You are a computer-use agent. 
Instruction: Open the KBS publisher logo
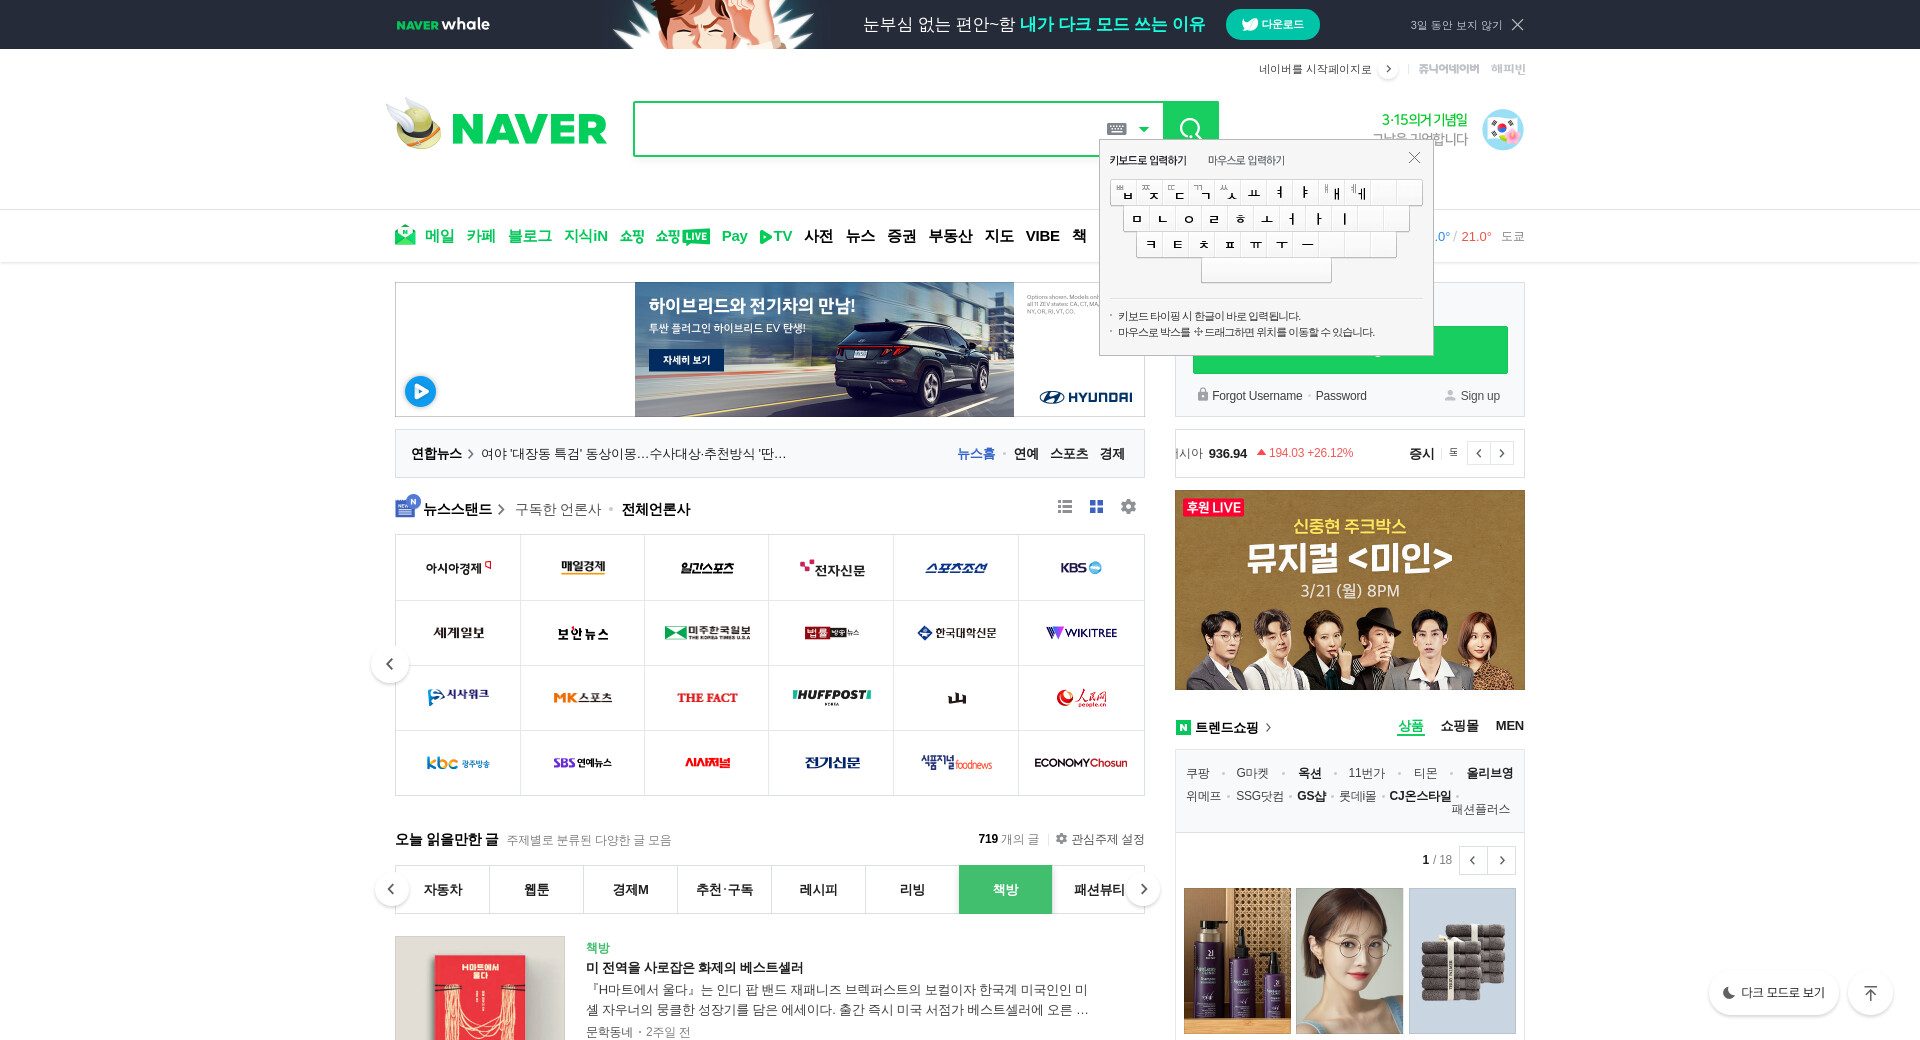[1081, 568]
